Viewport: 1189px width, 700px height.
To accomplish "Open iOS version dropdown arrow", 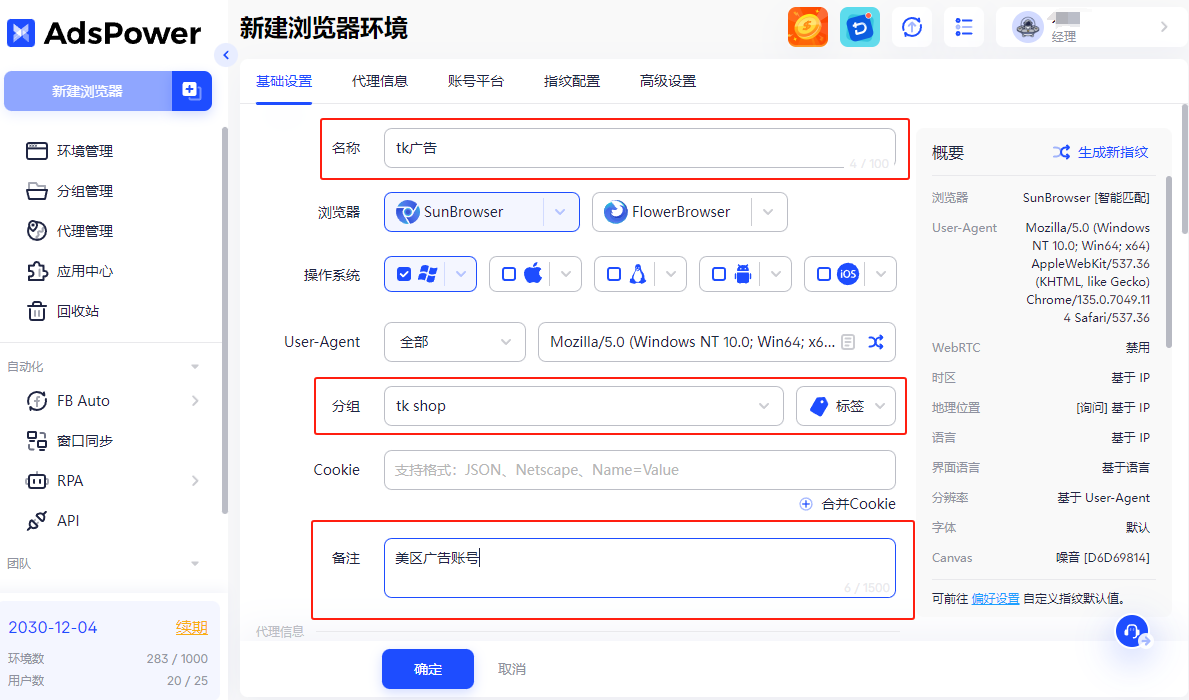I will [880, 274].
